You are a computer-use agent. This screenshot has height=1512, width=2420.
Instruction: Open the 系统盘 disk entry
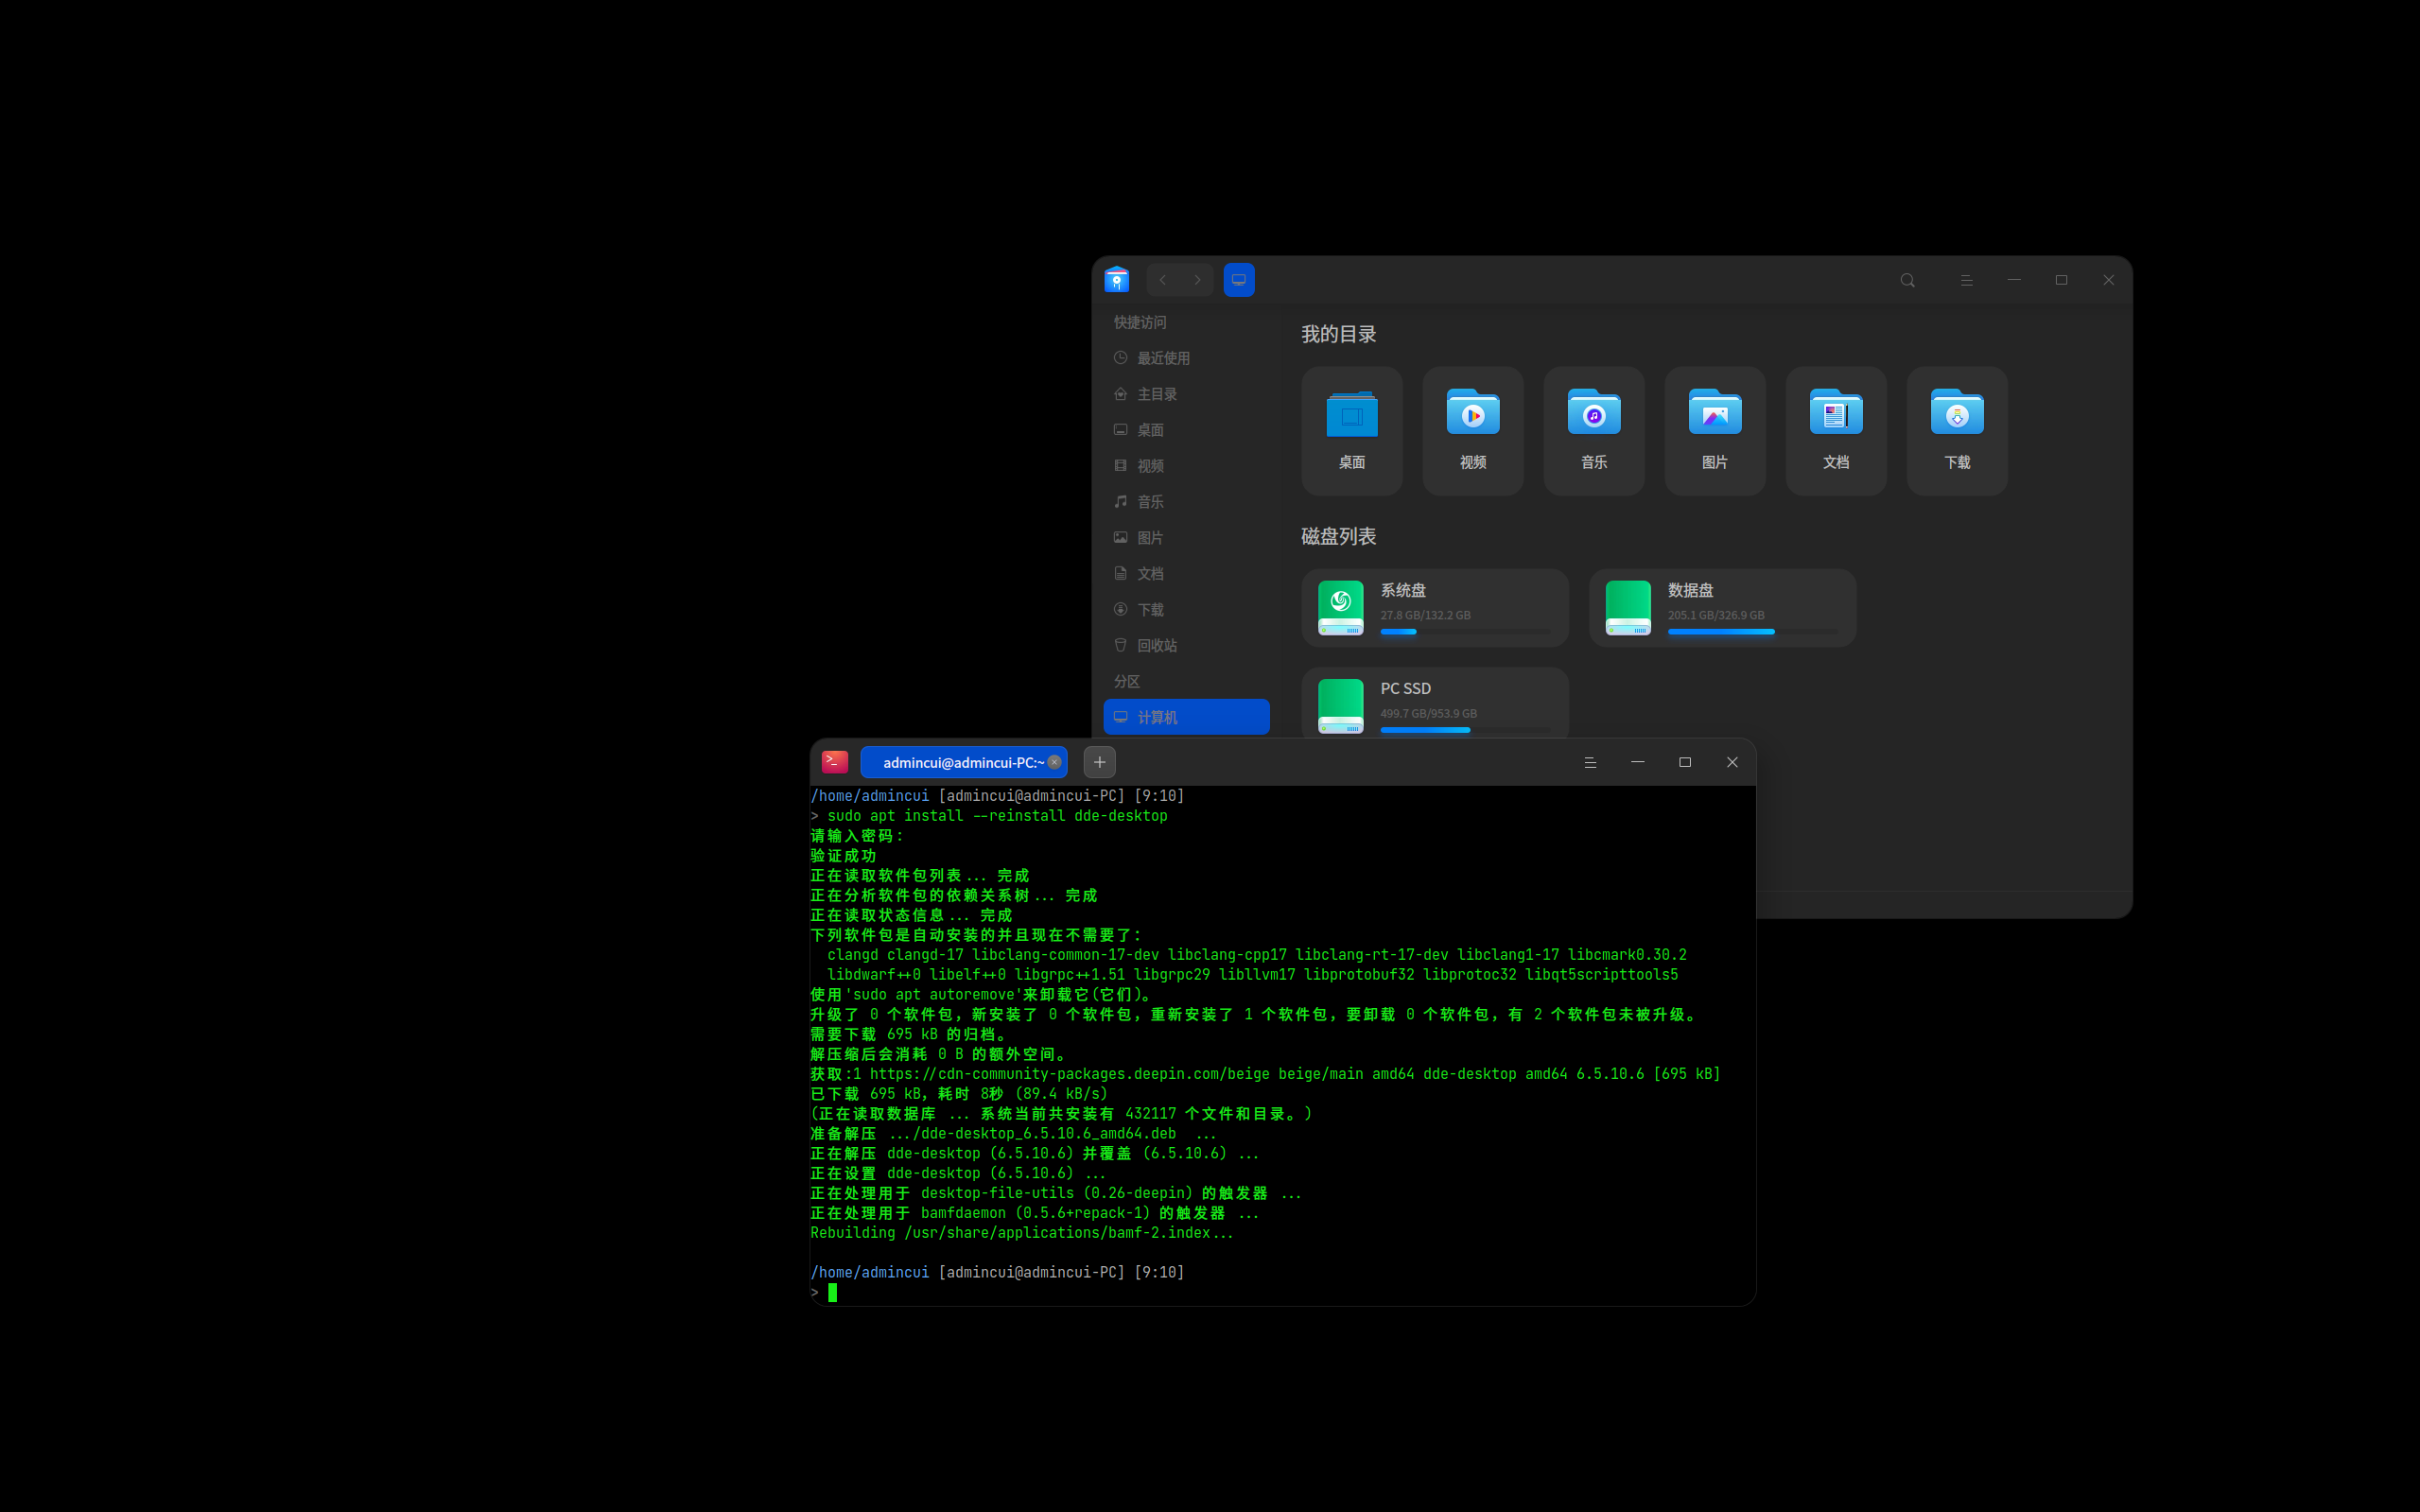tap(1435, 608)
